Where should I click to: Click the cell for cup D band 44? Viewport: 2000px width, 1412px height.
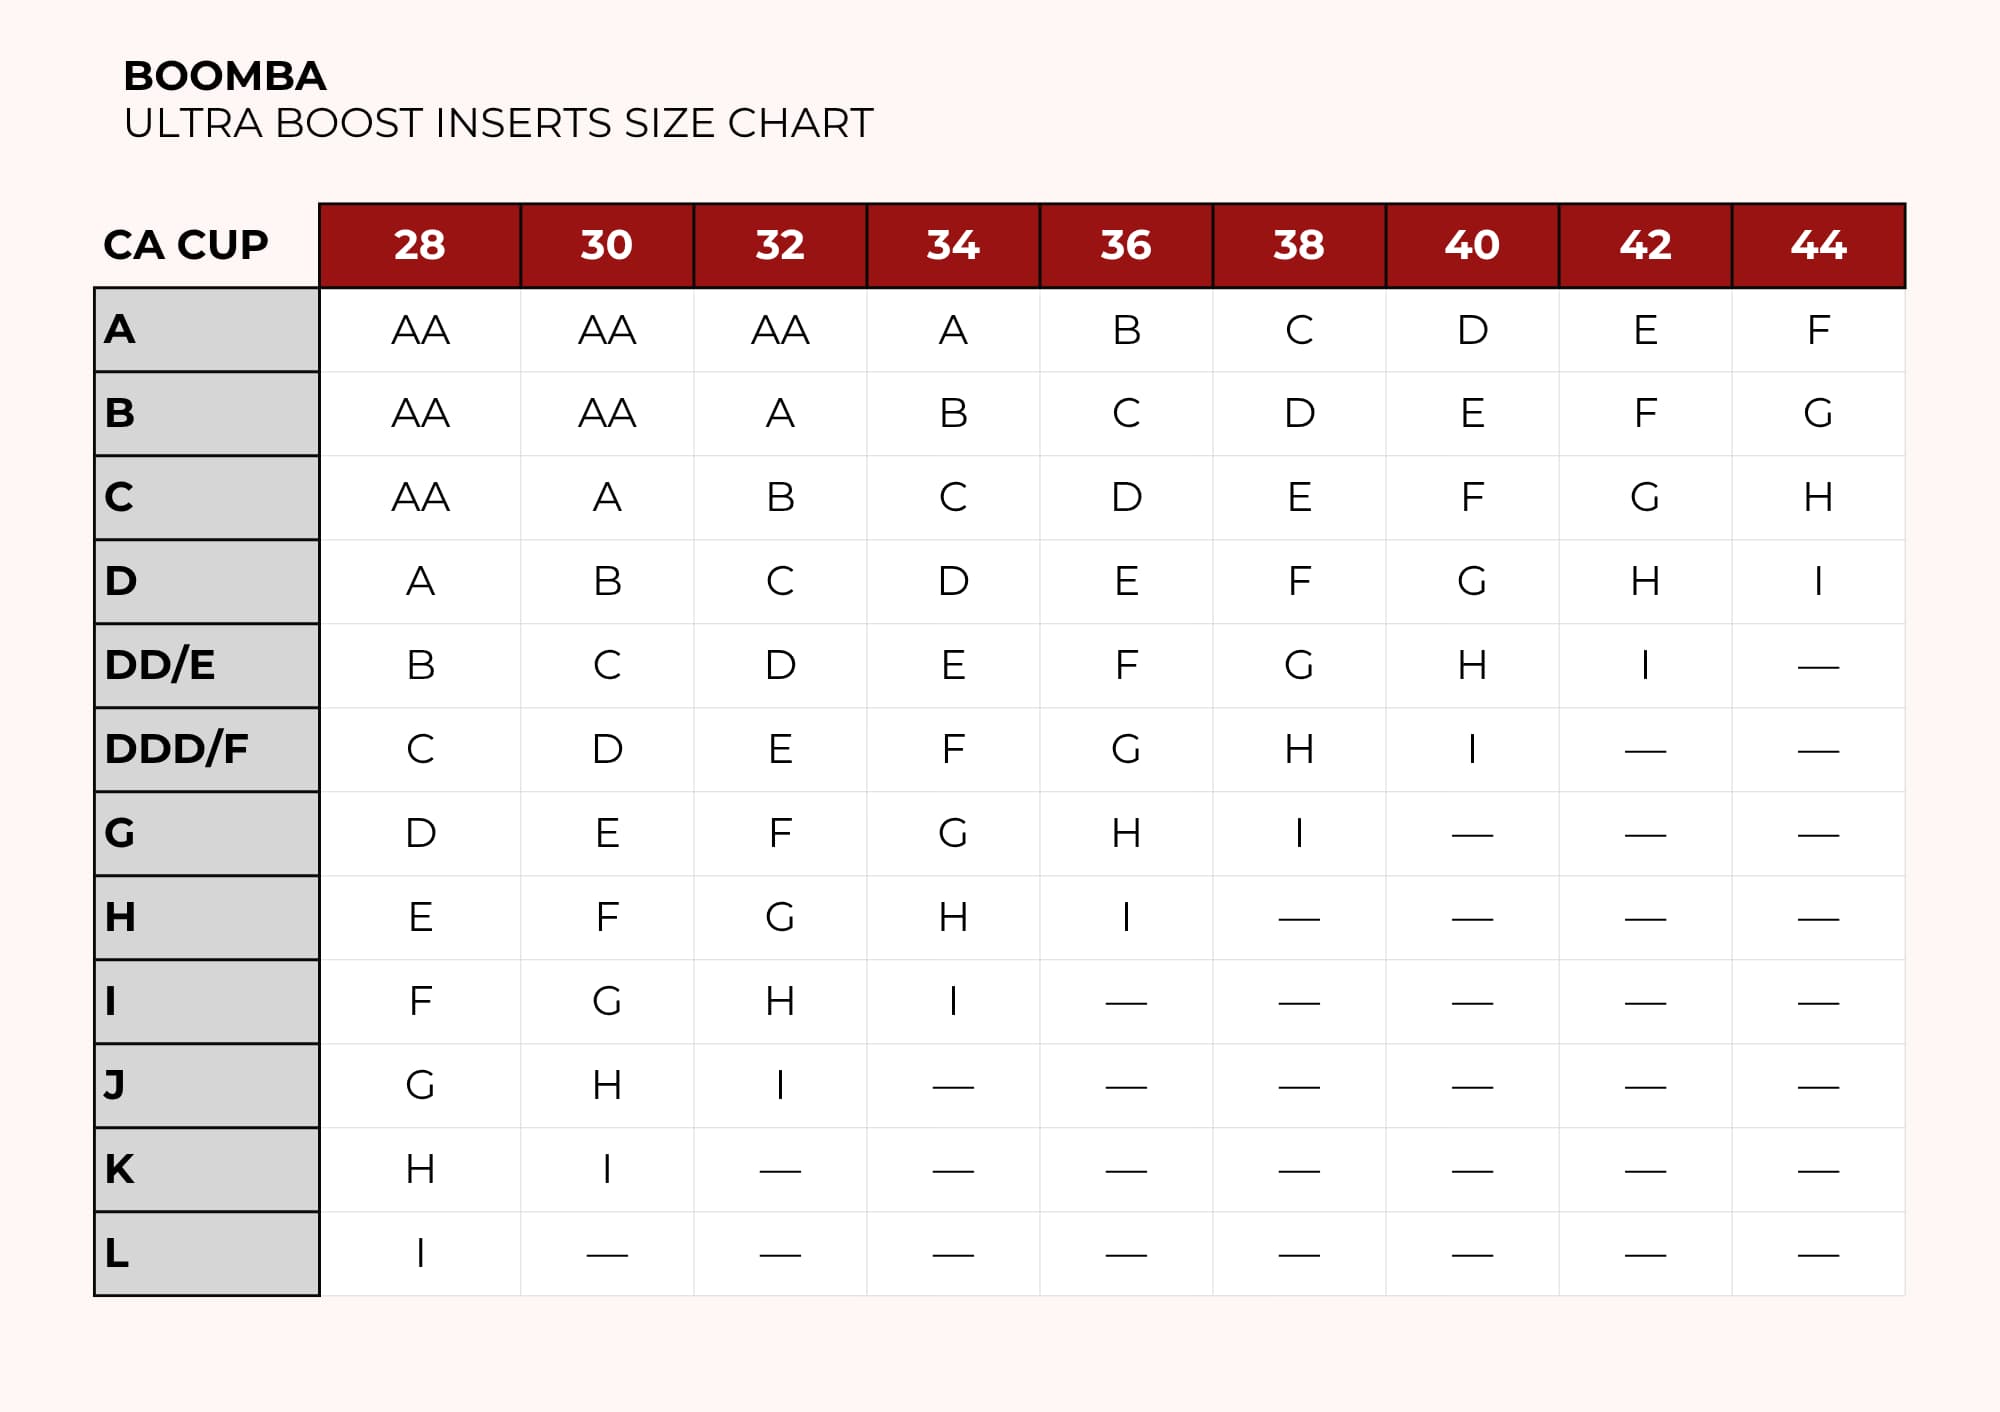1819,581
